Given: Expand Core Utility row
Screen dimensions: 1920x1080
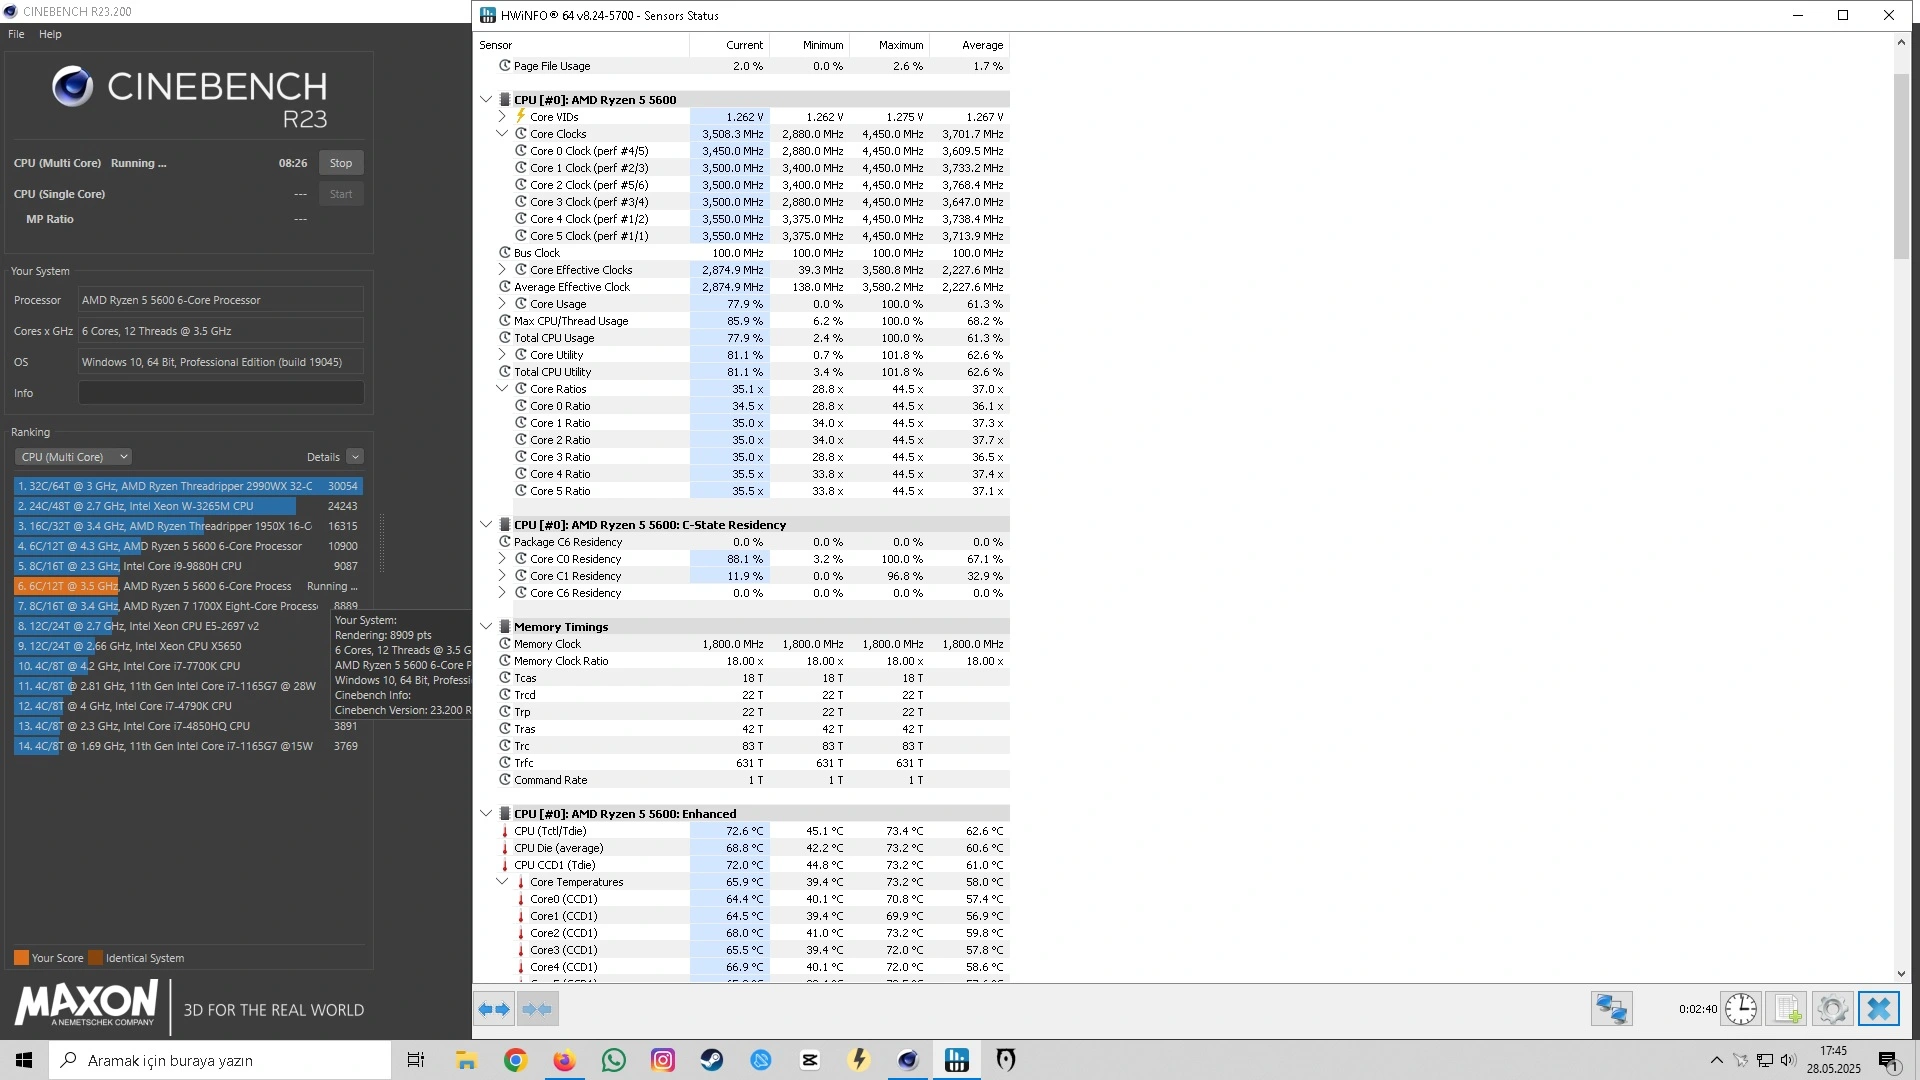Looking at the screenshot, I should (502, 355).
